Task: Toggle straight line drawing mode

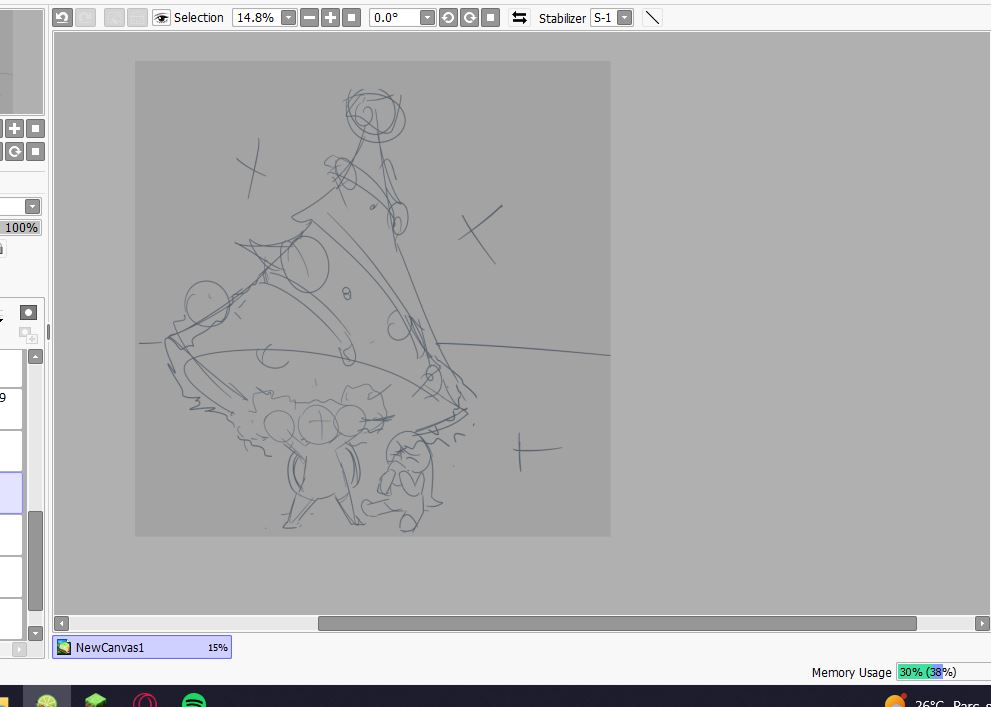Action: pos(652,18)
